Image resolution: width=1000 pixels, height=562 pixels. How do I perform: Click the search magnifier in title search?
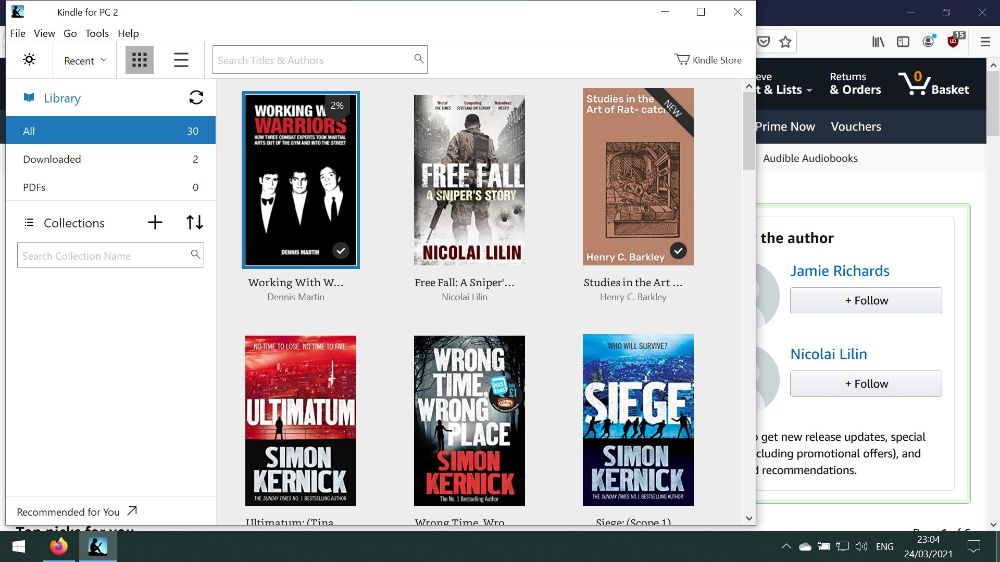coord(419,59)
